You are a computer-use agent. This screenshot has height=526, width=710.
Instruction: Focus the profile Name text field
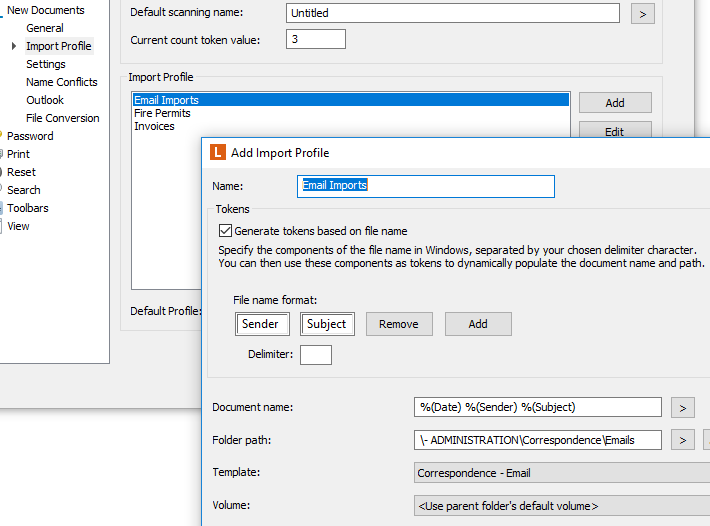(x=426, y=186)
